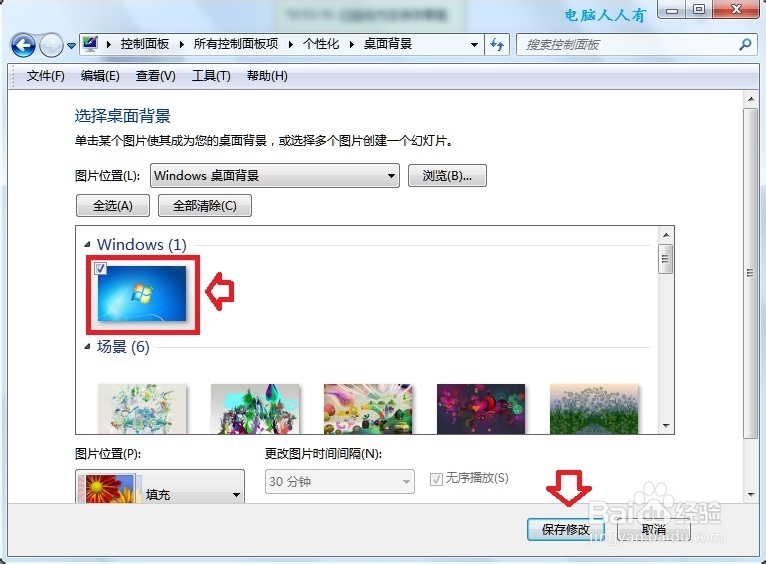The height and width of the screenshot is (564, 766).
Task: Click the 全部清除(C) button
Action: (205, 206)
